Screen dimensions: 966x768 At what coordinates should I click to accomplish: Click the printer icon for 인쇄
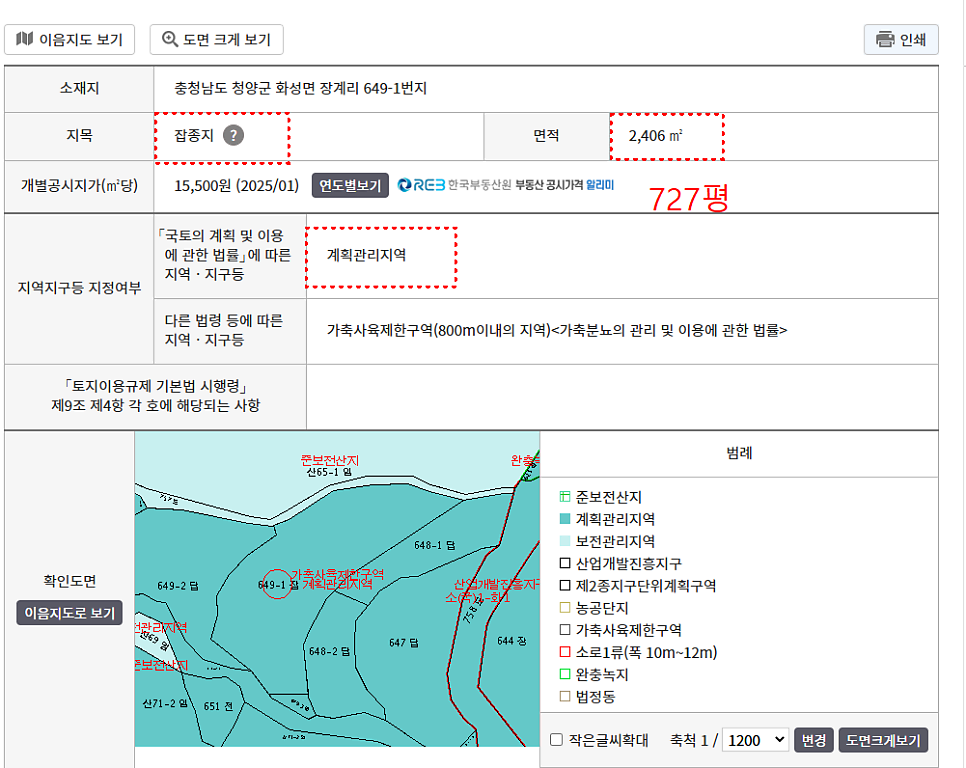click(x=884, y=40)
